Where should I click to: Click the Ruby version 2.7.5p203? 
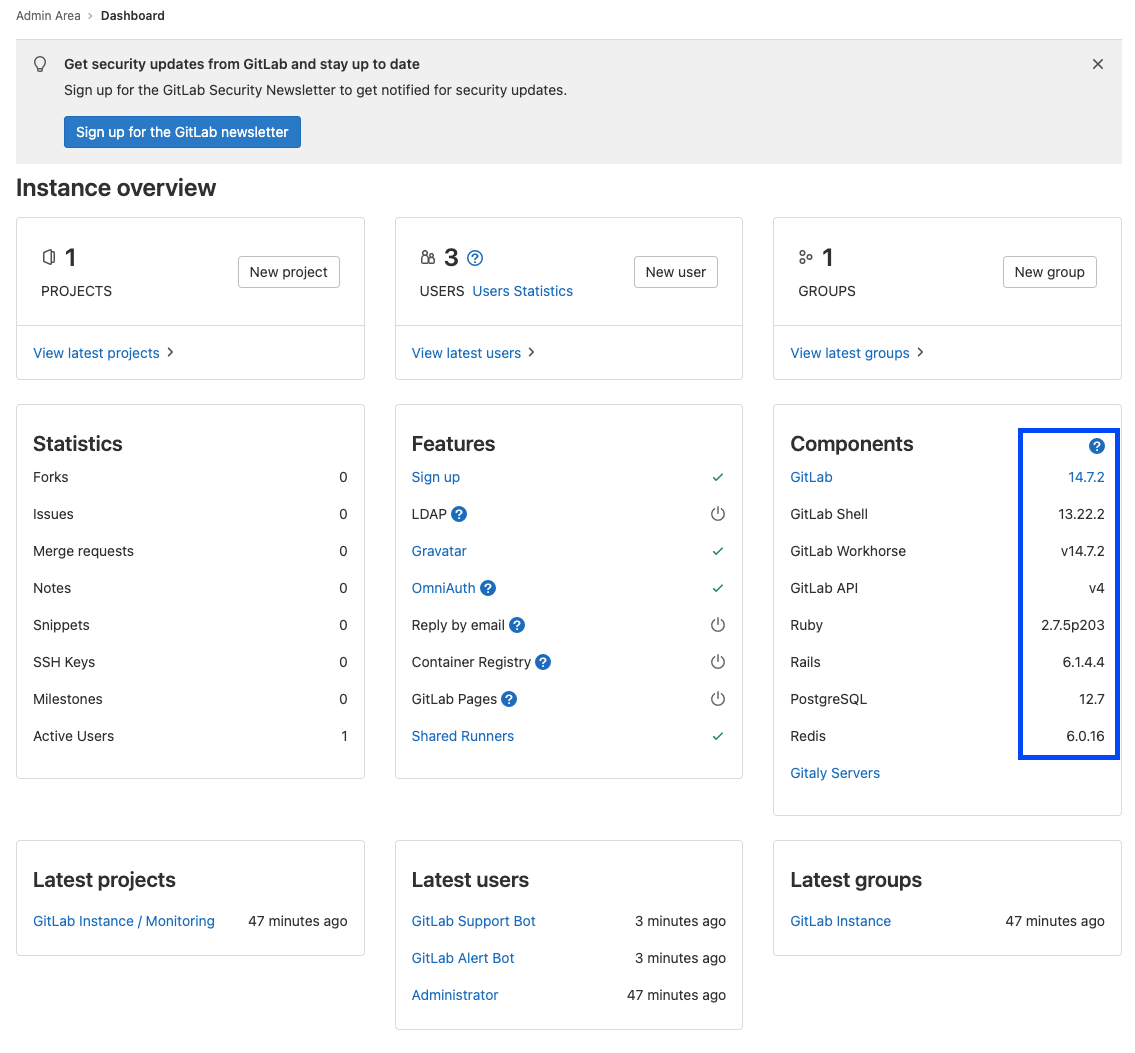1072,625
